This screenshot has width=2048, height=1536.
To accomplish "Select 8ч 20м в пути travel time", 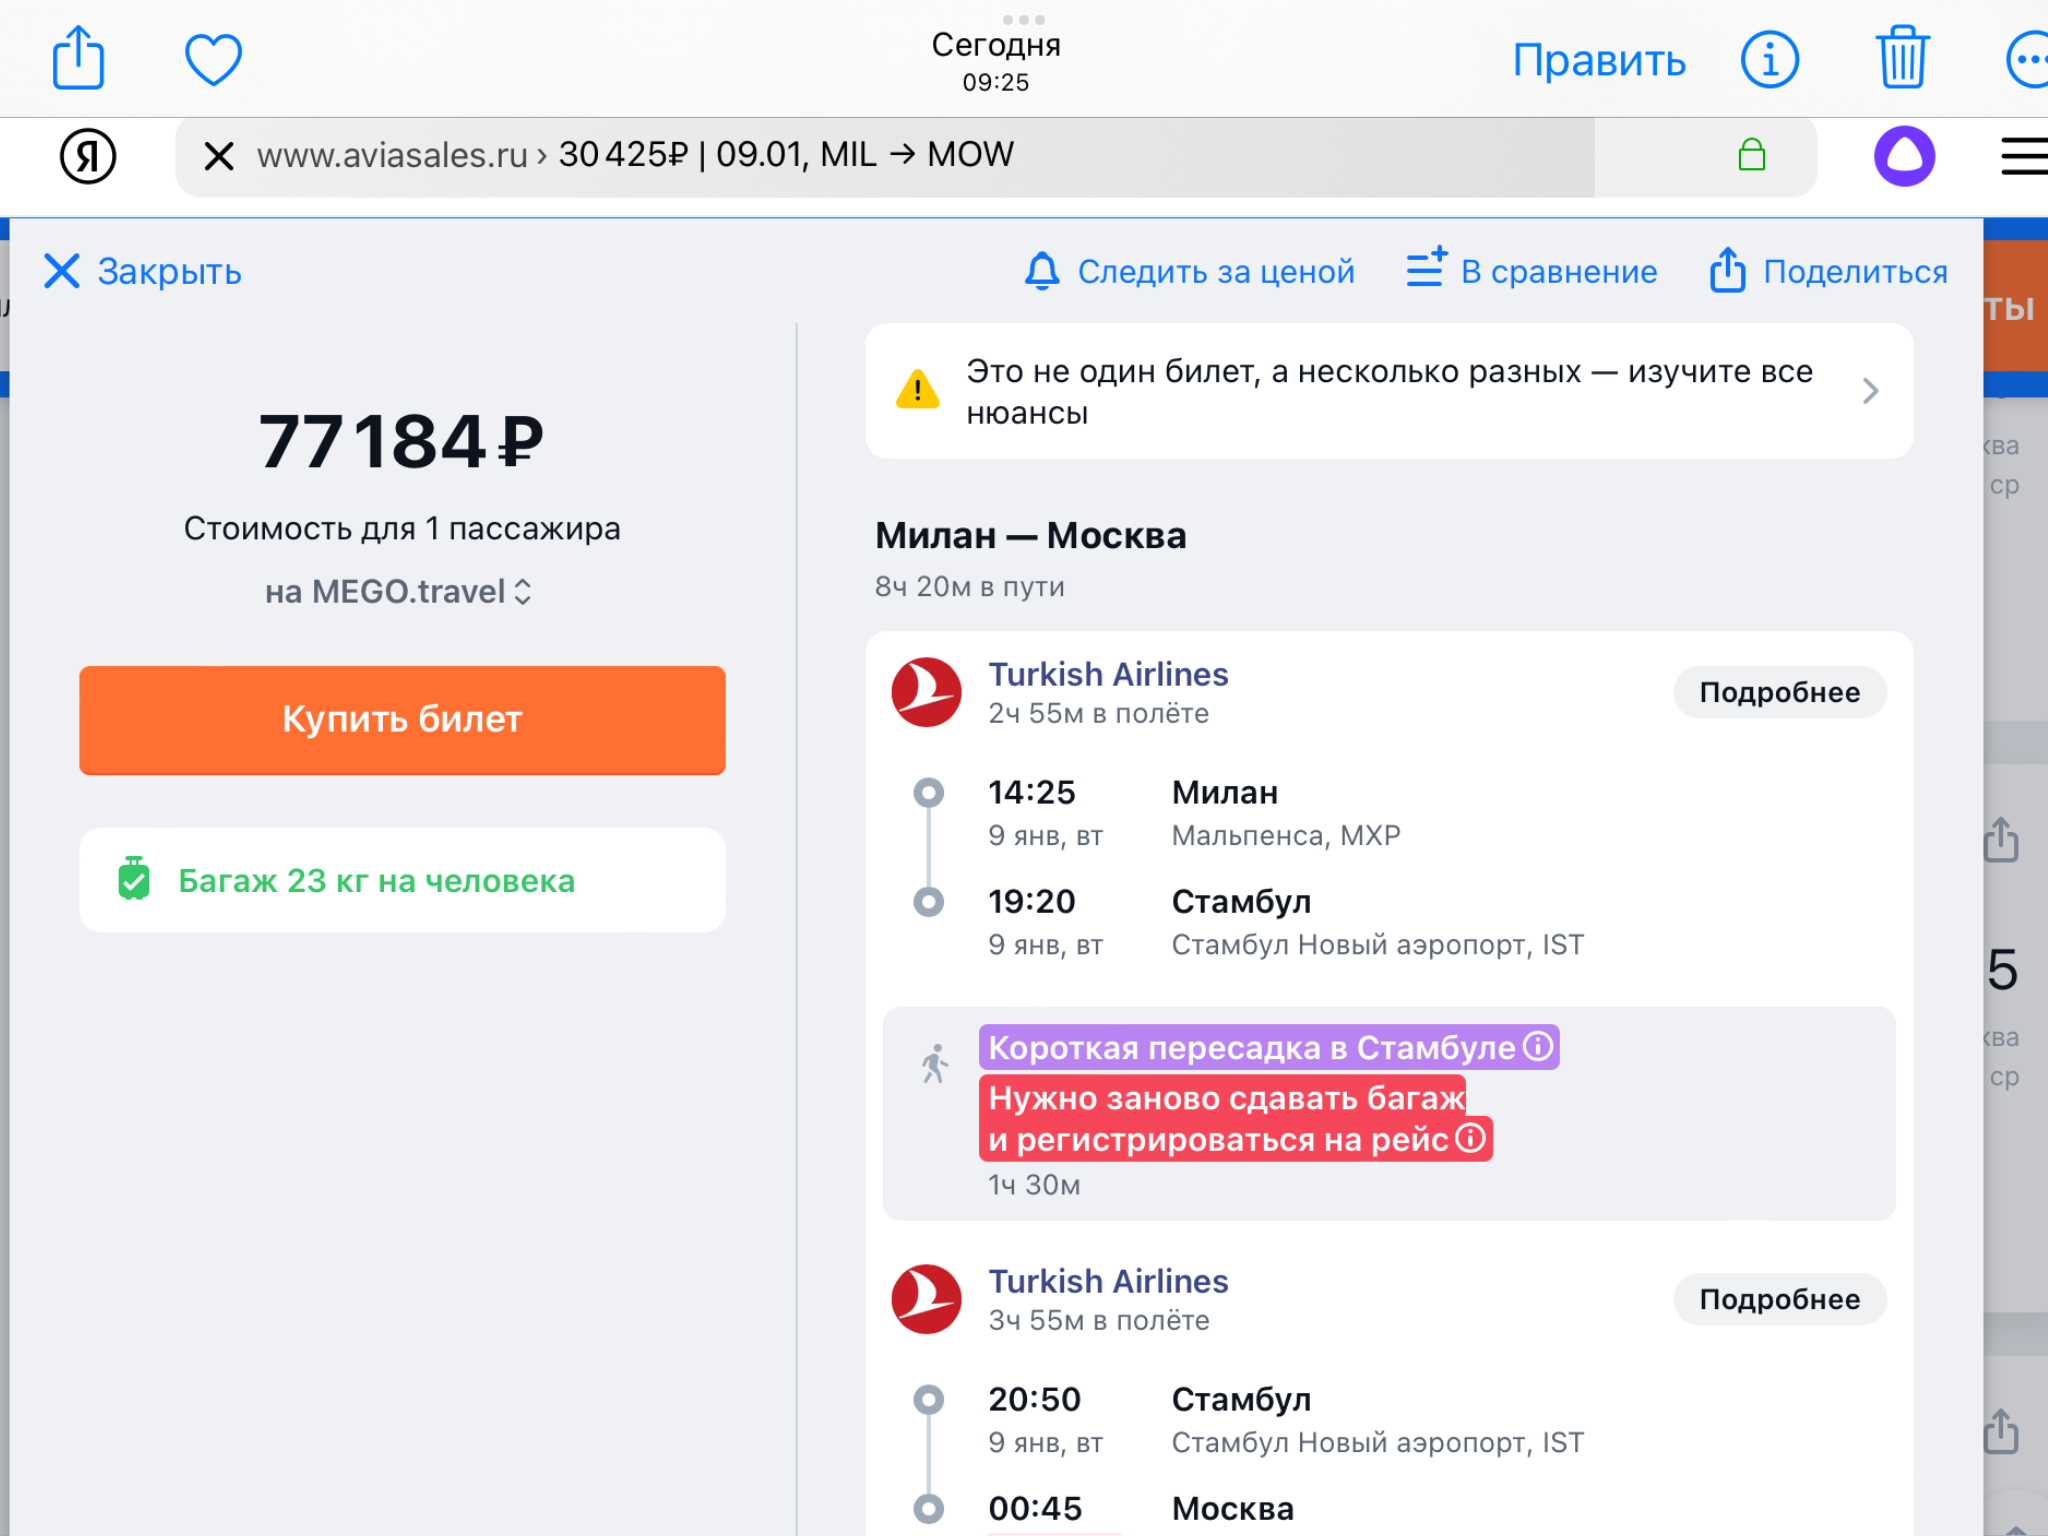I will pos(969,586).
